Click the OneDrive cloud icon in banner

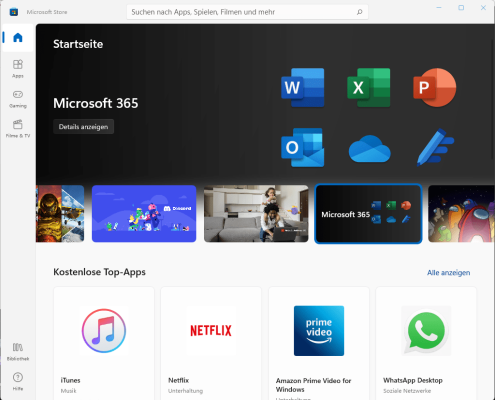(x=369, y=149)
